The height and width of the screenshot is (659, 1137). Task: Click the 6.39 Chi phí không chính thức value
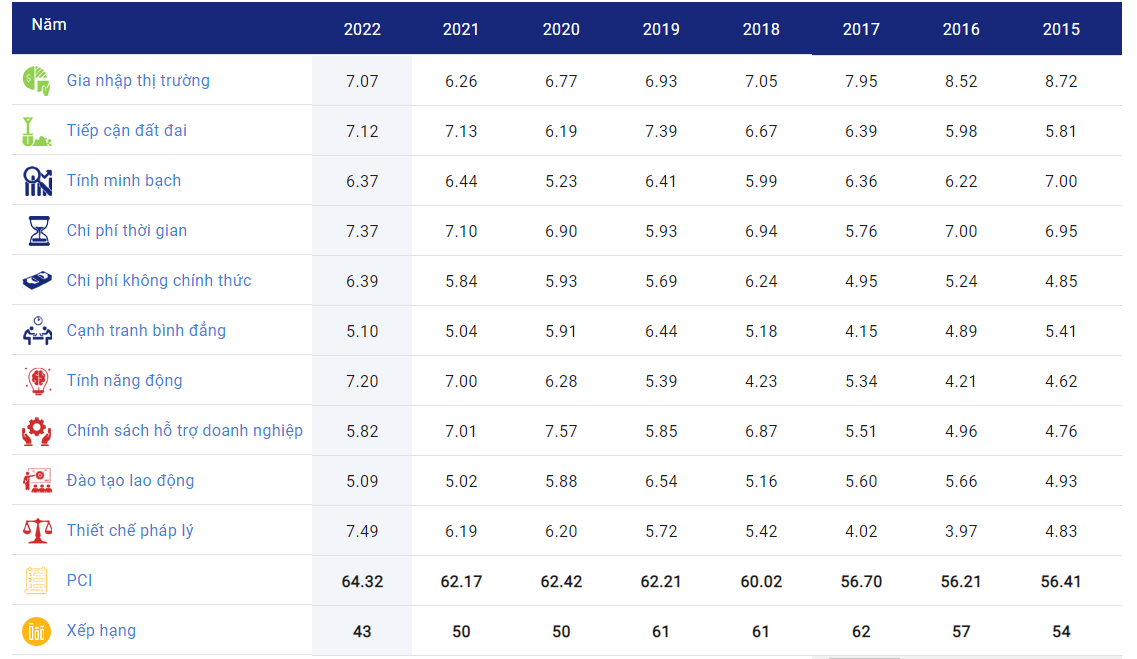[362, 281]
